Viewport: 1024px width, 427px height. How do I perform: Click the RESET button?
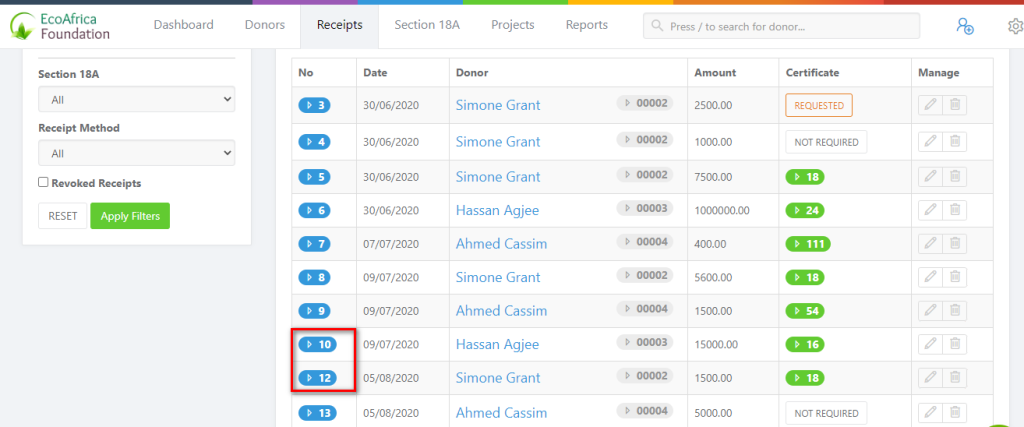coord(63,216)
